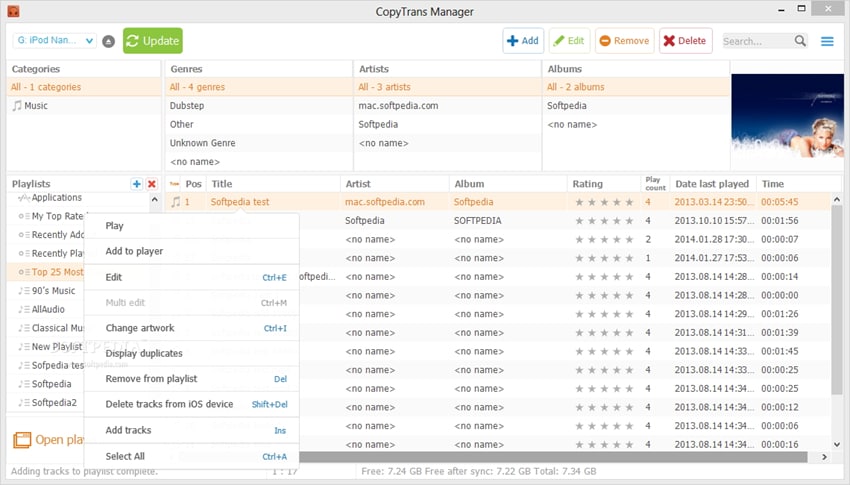Add a new playlist with plus icon
Image resolution: width=850 pixels, height=485 pixels.
coord(137,184)
